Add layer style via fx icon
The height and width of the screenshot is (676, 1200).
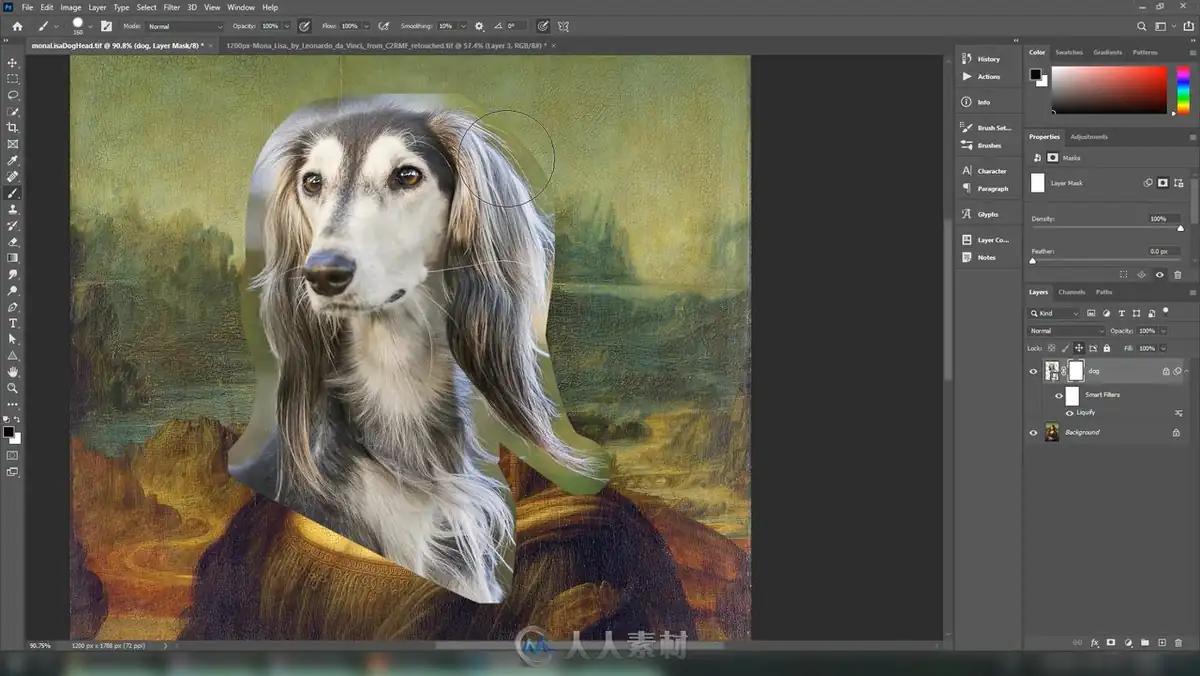(1095, 643)
